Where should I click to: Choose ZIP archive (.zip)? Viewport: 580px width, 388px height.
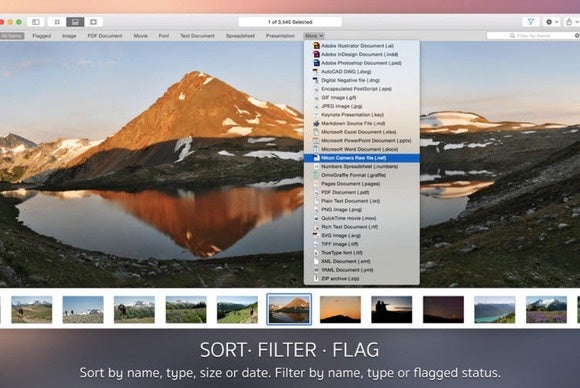click(x=362, y=279)
